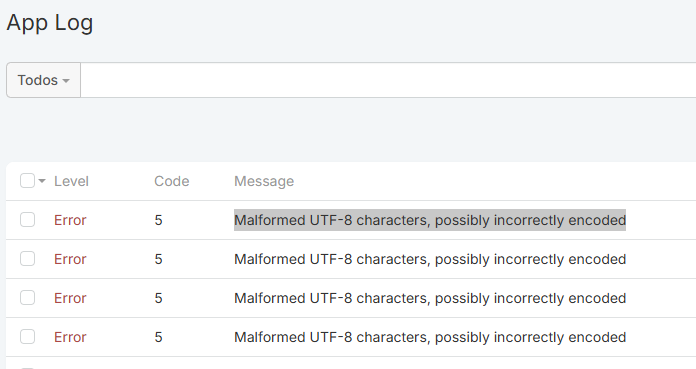Screen dimensions: 696x369
Task: Check the second Error row checkbox
Action: 28,259
